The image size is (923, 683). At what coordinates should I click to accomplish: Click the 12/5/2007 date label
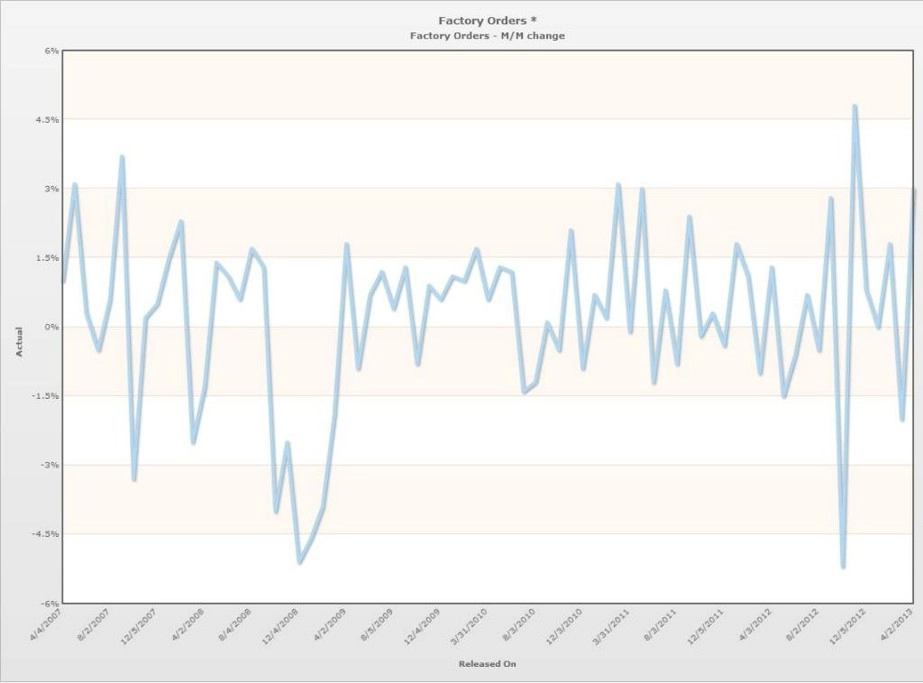[x=138, y=626]
